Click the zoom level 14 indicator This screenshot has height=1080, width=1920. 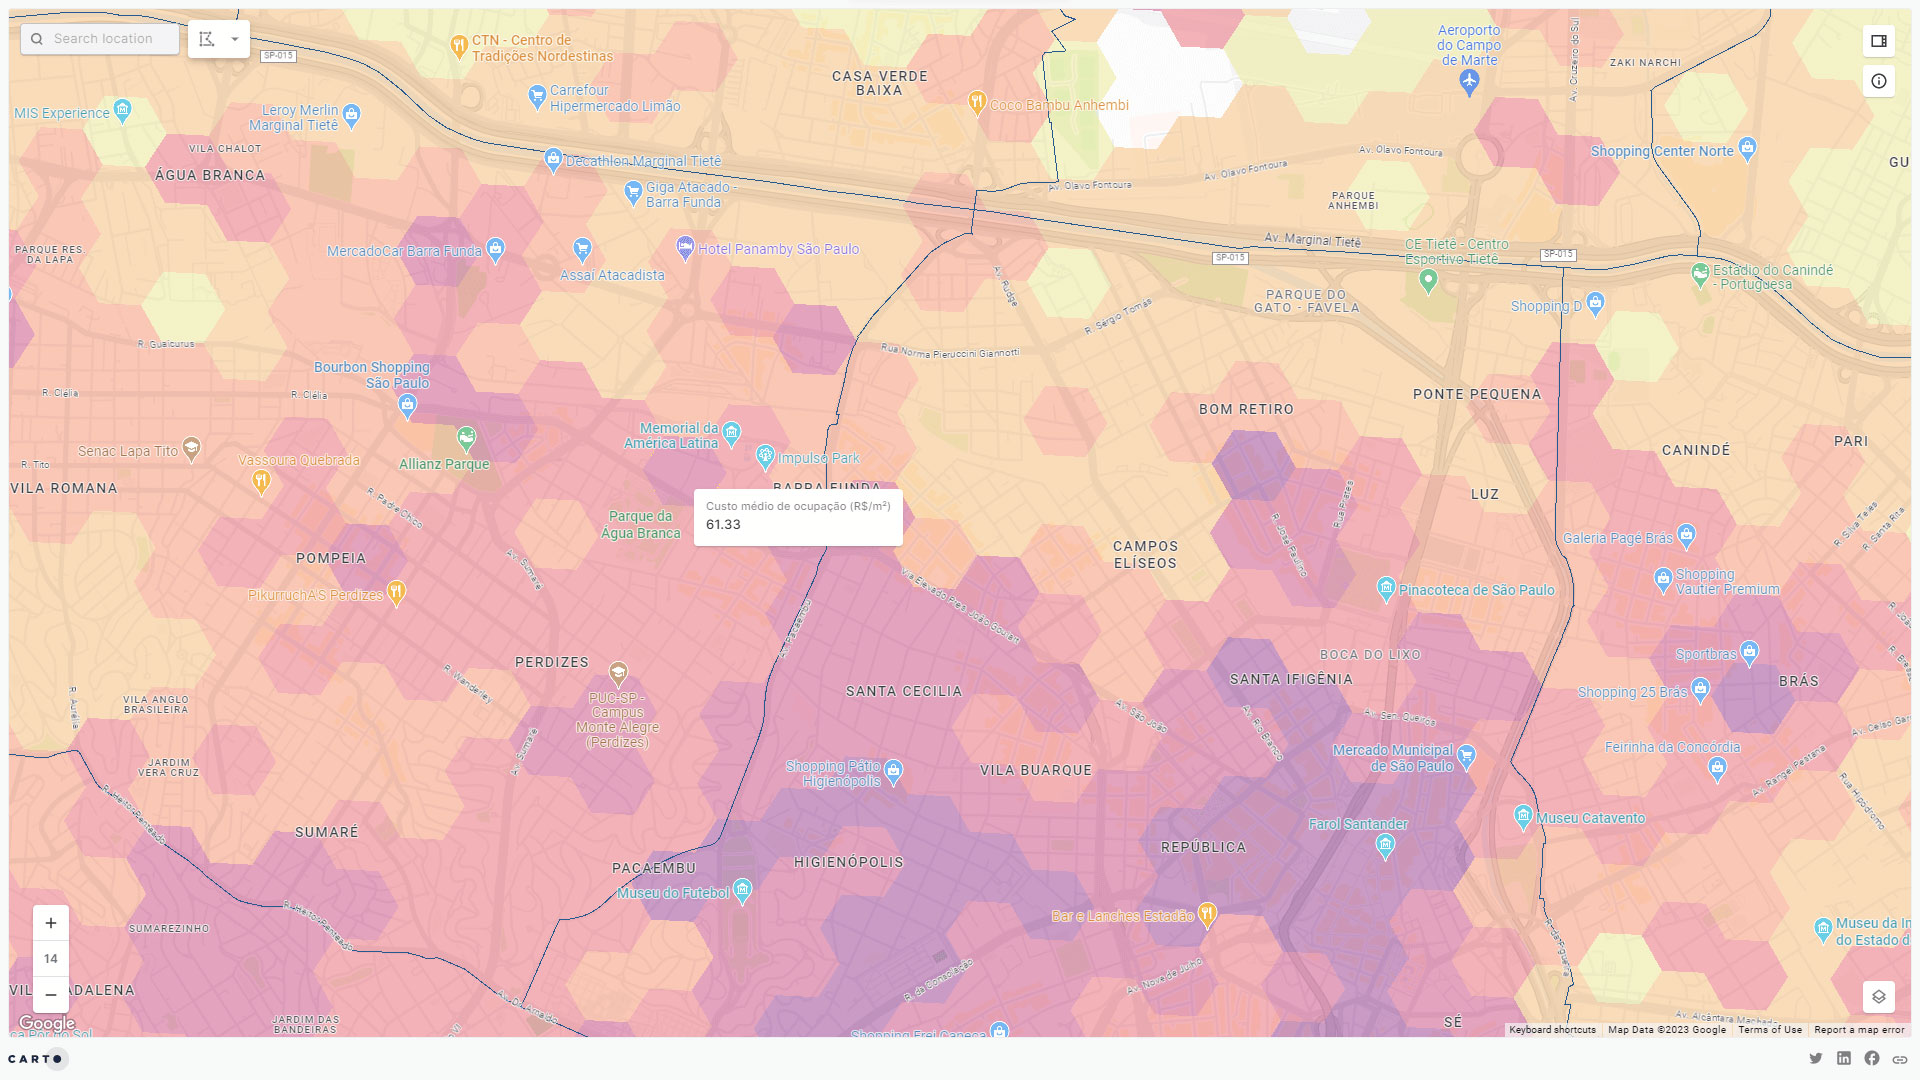coord(51,959)
